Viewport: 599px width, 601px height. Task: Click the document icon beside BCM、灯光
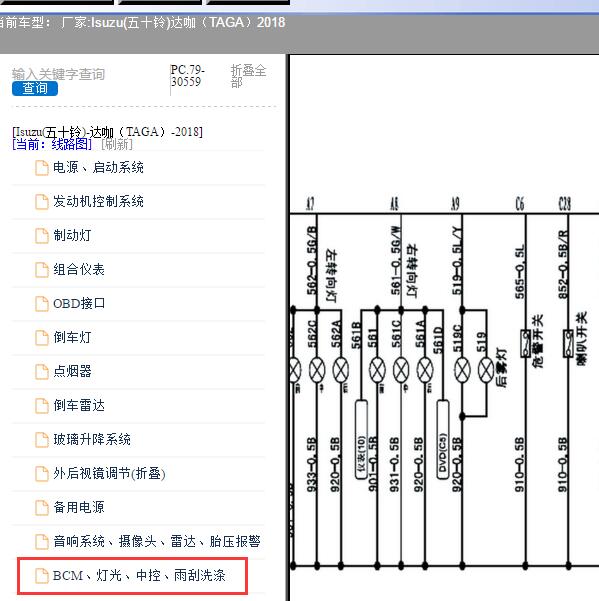pyautogui.click(x=42, y=576)
